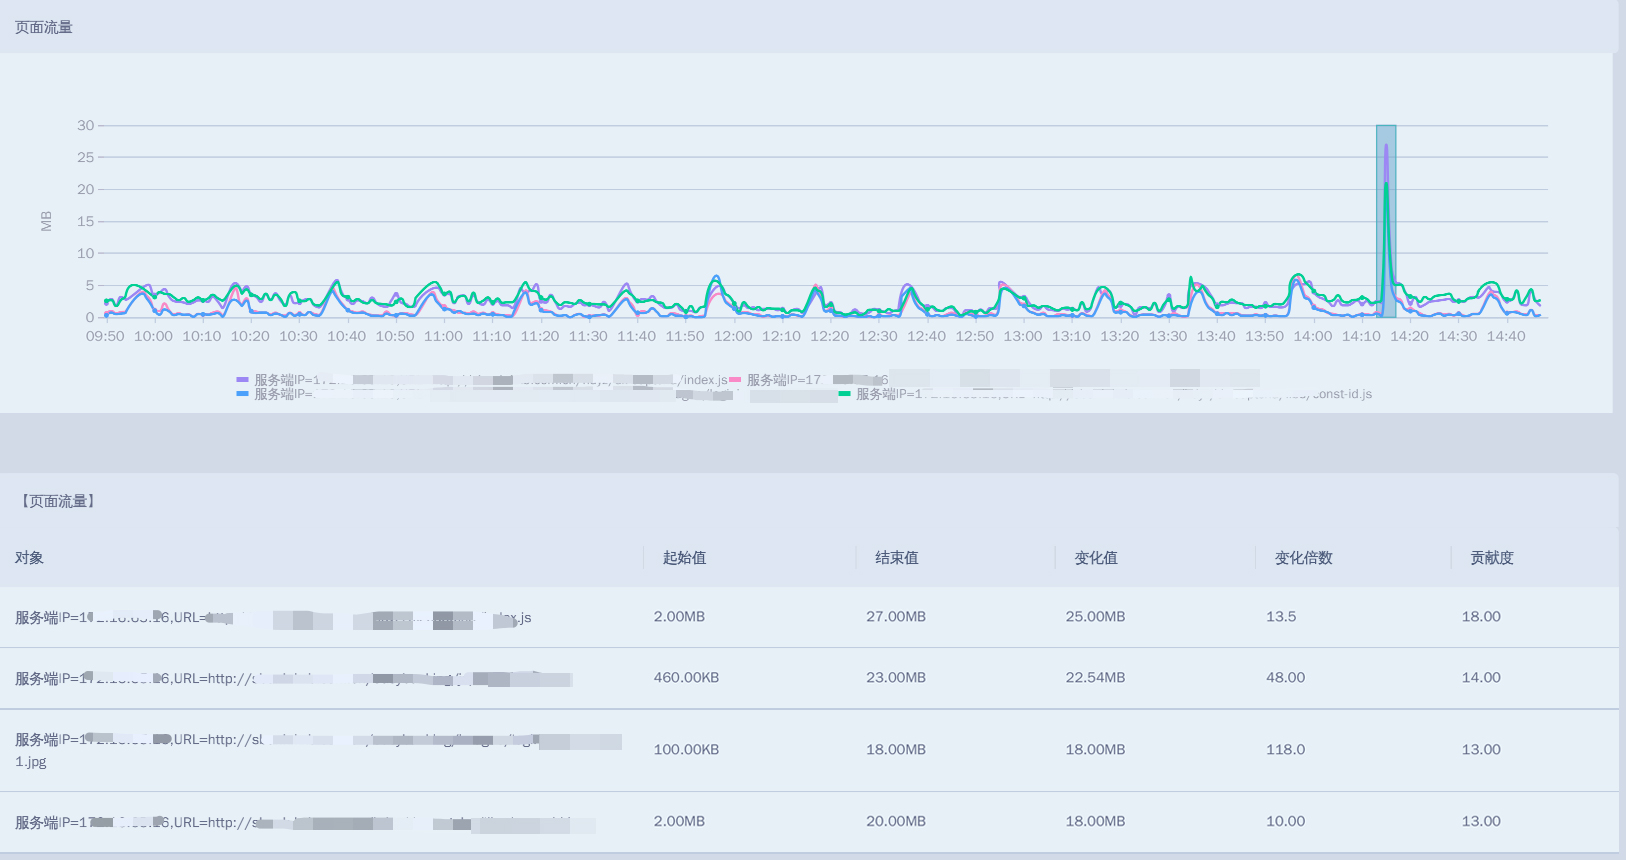
Task: Hide the blue legend series
Action: tap(242, 394)
